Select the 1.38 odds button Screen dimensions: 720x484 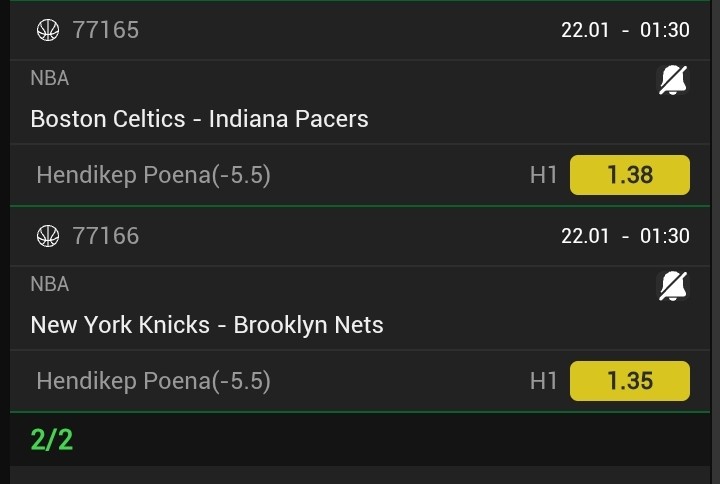point(629,175)
